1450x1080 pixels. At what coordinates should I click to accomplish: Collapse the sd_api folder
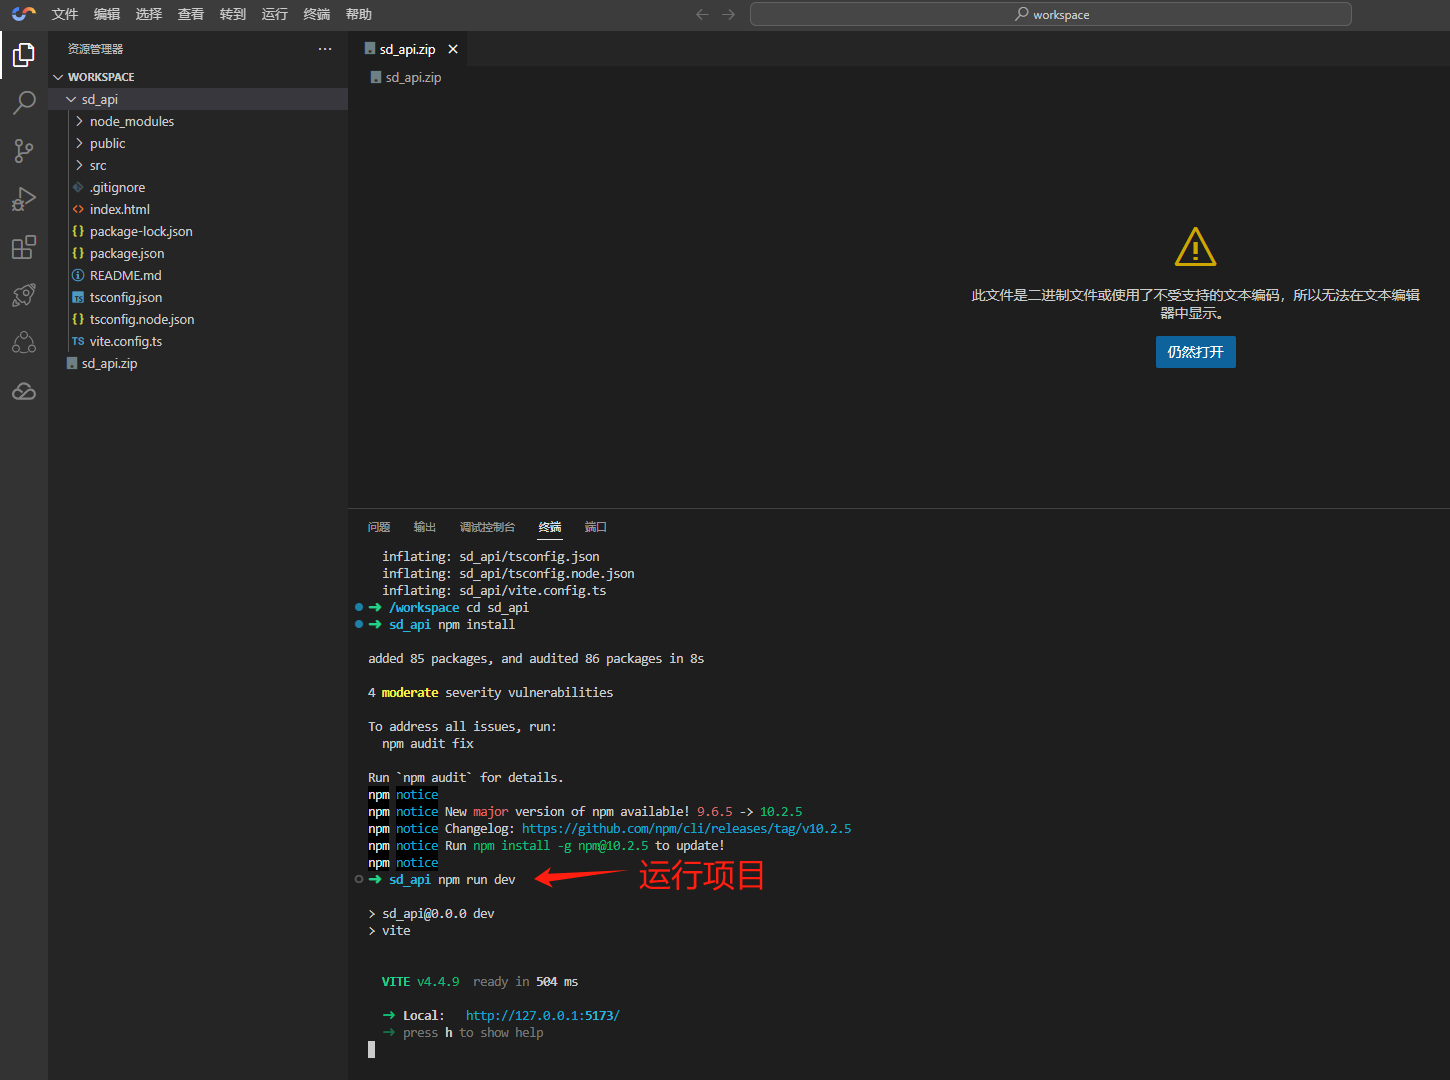coord(99,99)
